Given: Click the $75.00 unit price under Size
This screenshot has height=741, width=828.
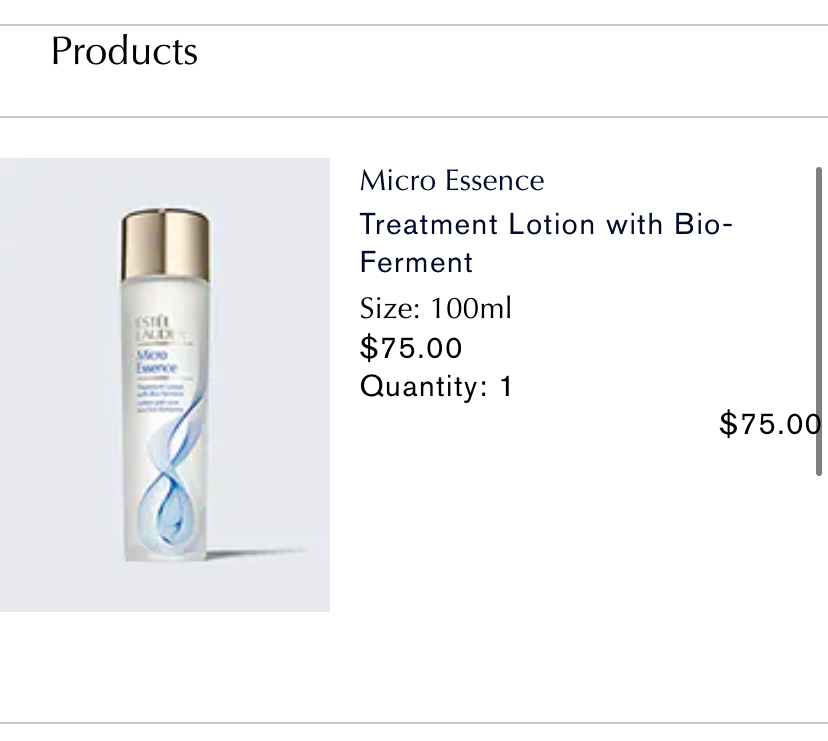Looking at the screenshot, I should click(x=411, y=348).
